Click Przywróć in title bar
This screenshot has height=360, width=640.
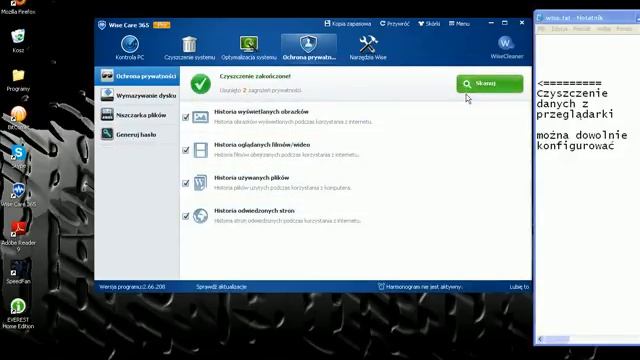coord(395,24)
